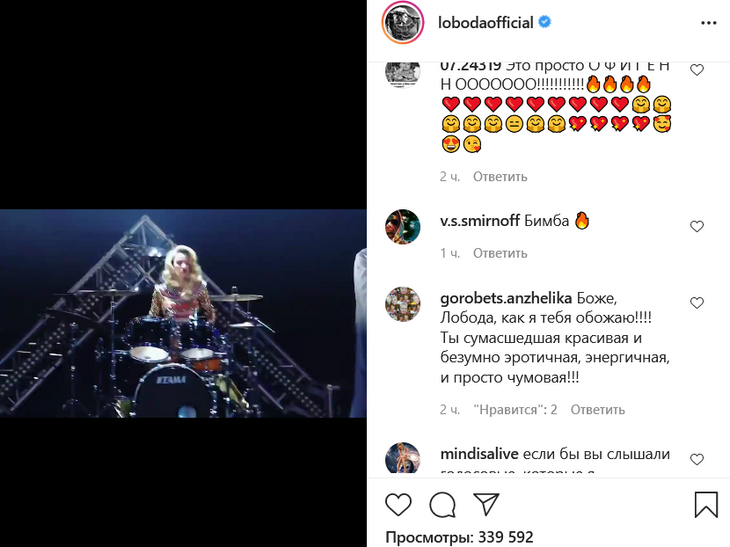Open lobodaofficial profile avatar story

point(403,23)
